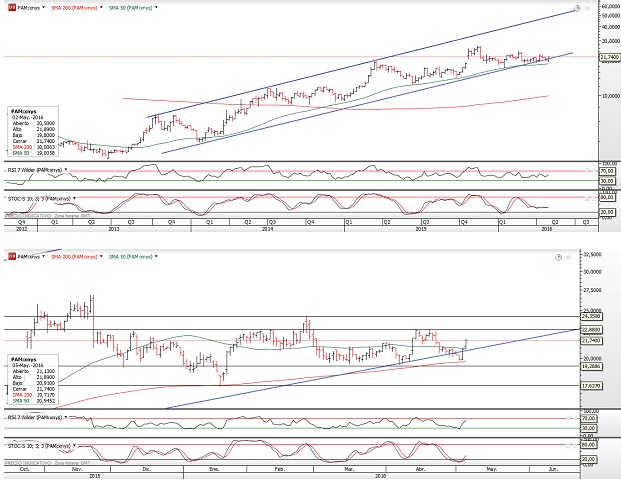Click the Feb. month label on the lower time axis
The height and width of the screenshot is (496, 621).
click(280, 469)
